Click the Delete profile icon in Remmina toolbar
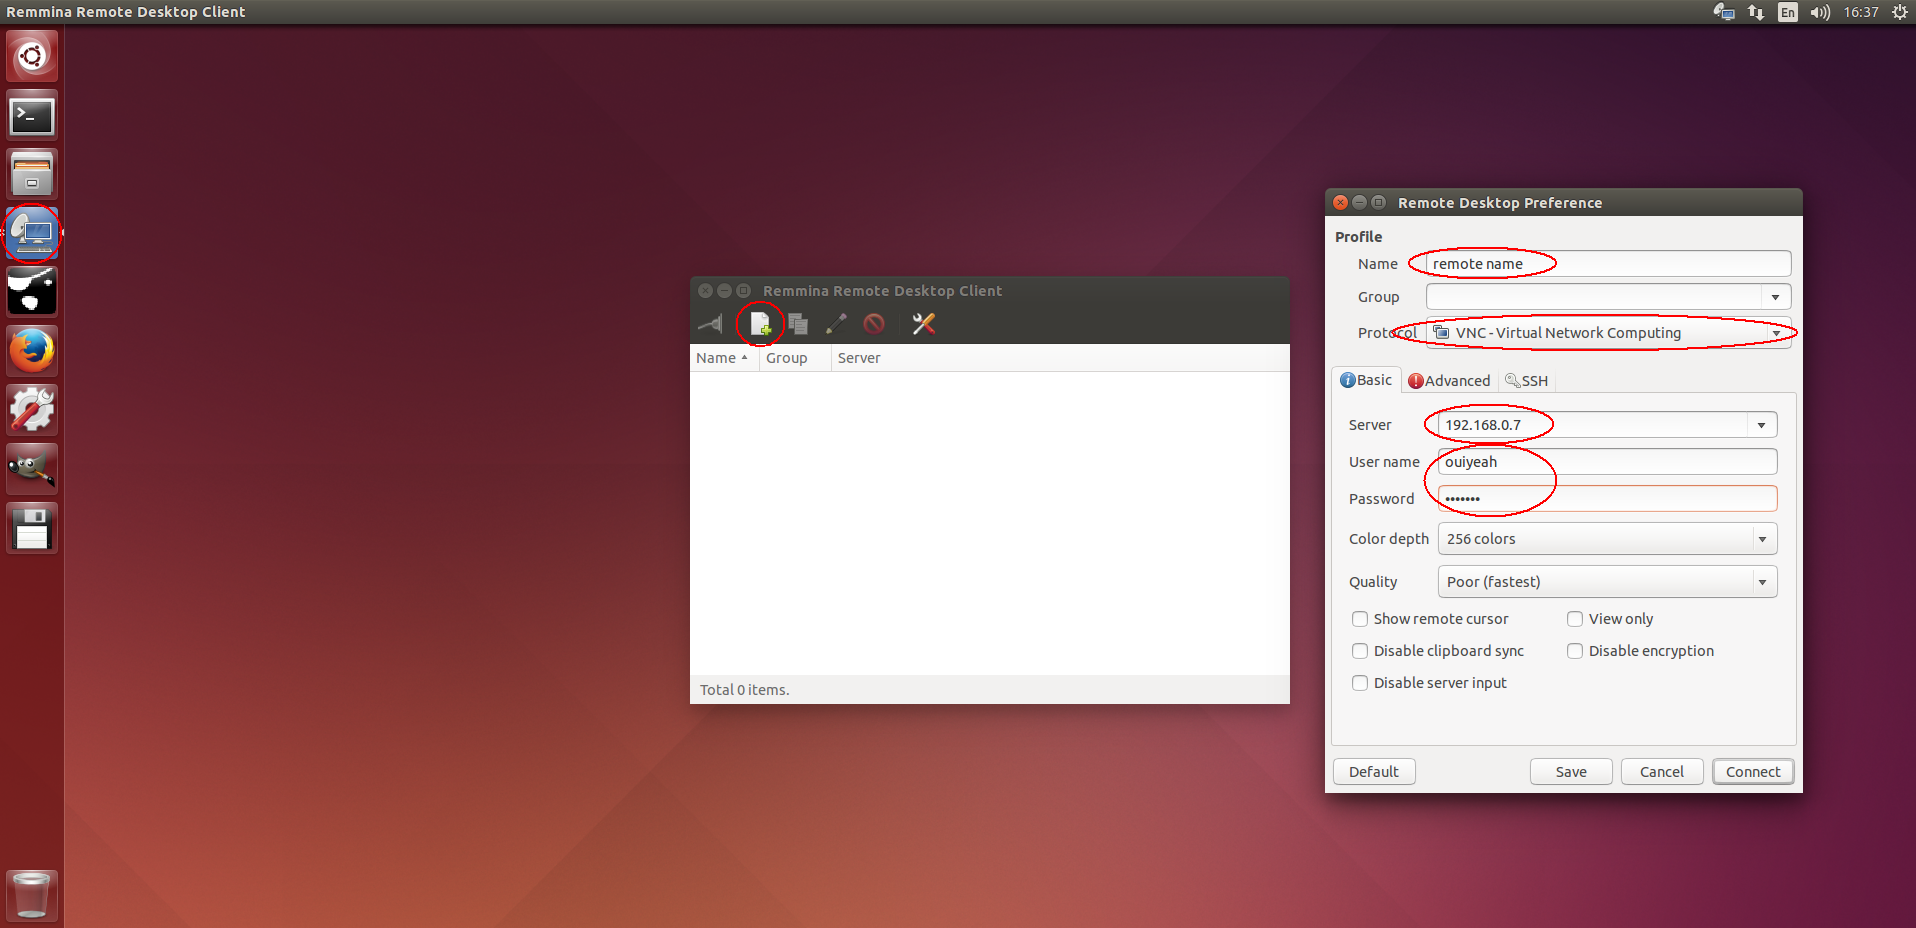This screenshot has height=928, width=1916. tap(874, 323)
